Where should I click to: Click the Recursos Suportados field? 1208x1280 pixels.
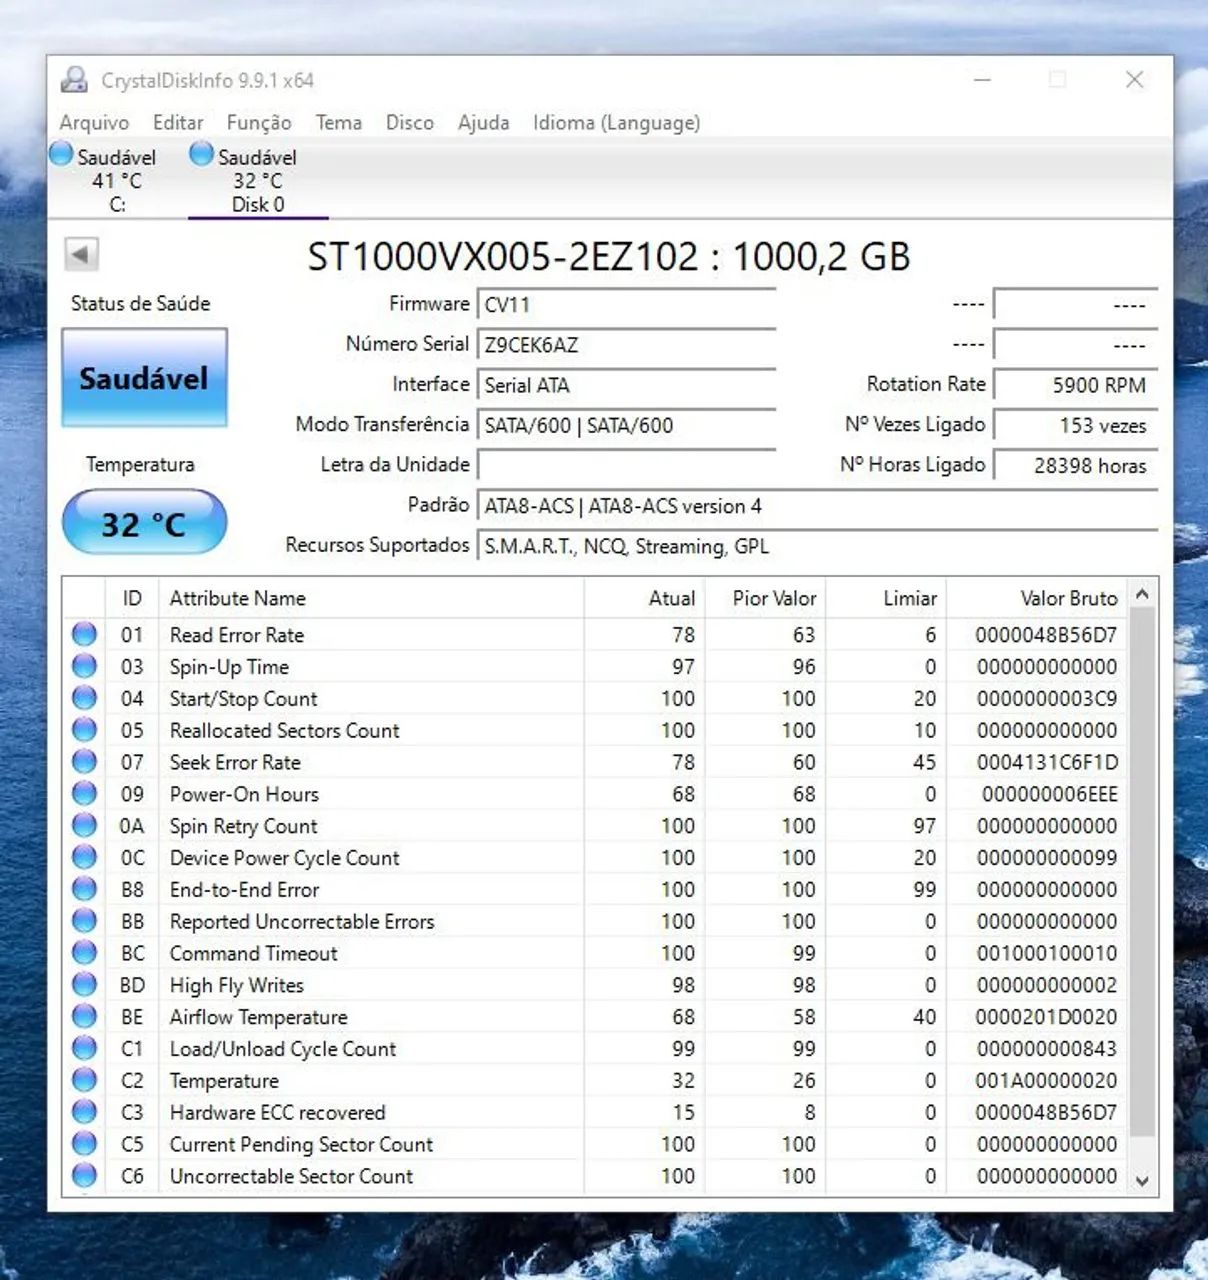pyautogui.click(x=817, y=546)
